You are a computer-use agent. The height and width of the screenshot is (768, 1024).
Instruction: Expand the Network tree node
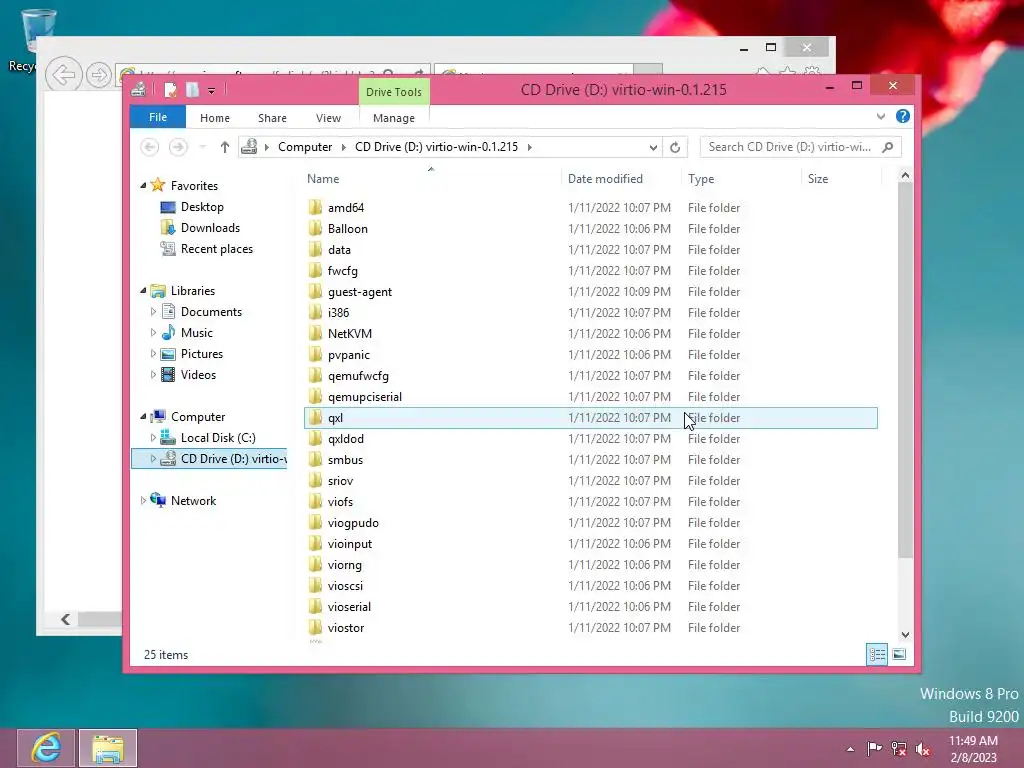[x=143, y=501]
